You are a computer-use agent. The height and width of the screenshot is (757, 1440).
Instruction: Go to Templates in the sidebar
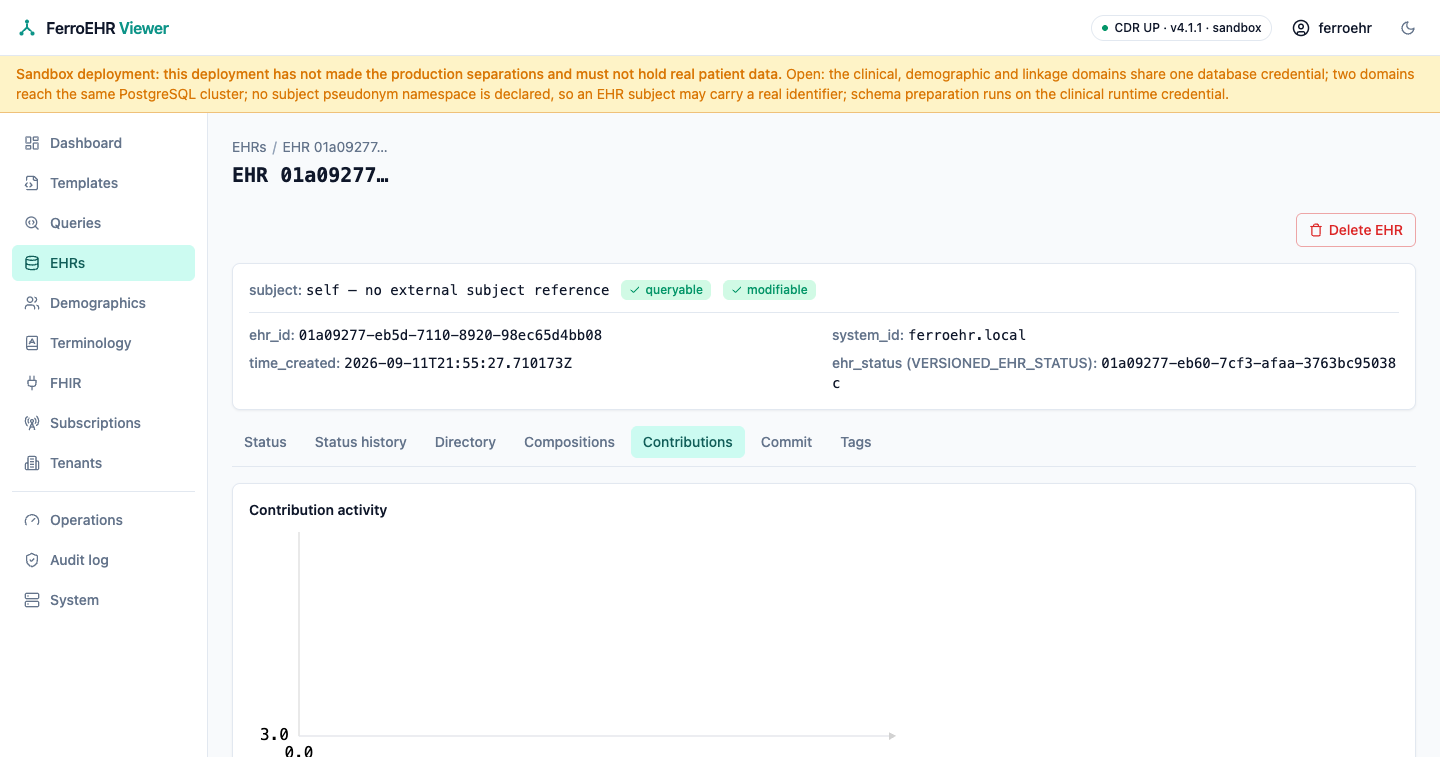[103, 183]
